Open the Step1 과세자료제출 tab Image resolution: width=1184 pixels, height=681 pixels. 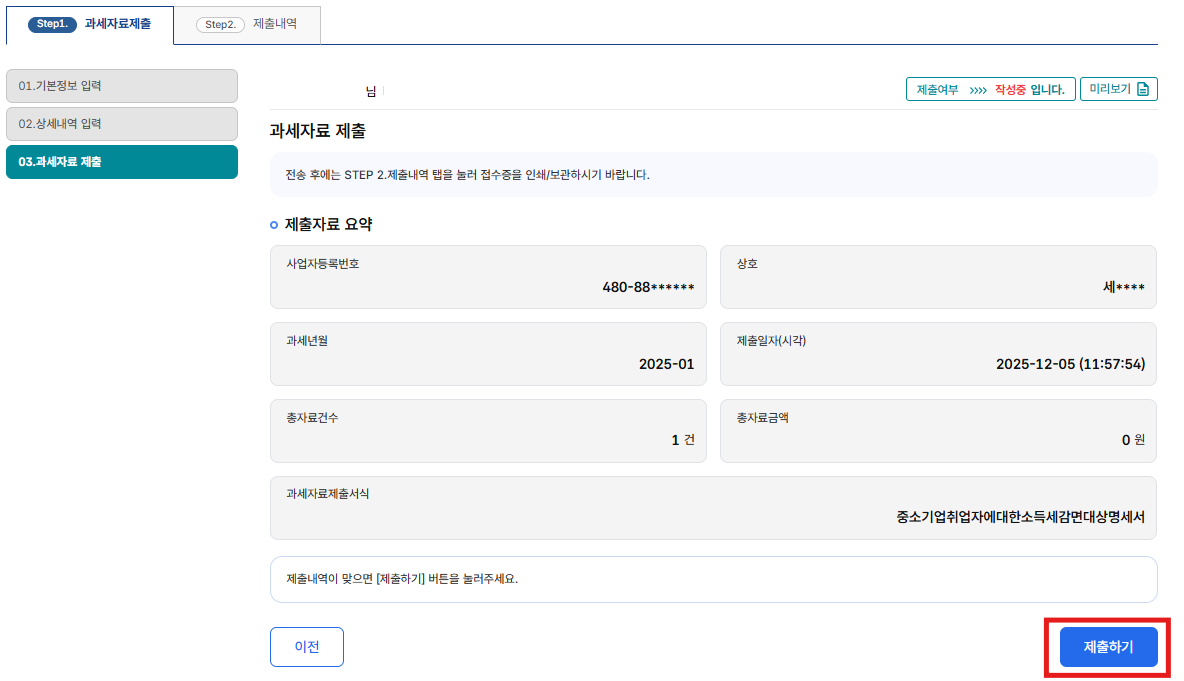[x=90, y=24]
